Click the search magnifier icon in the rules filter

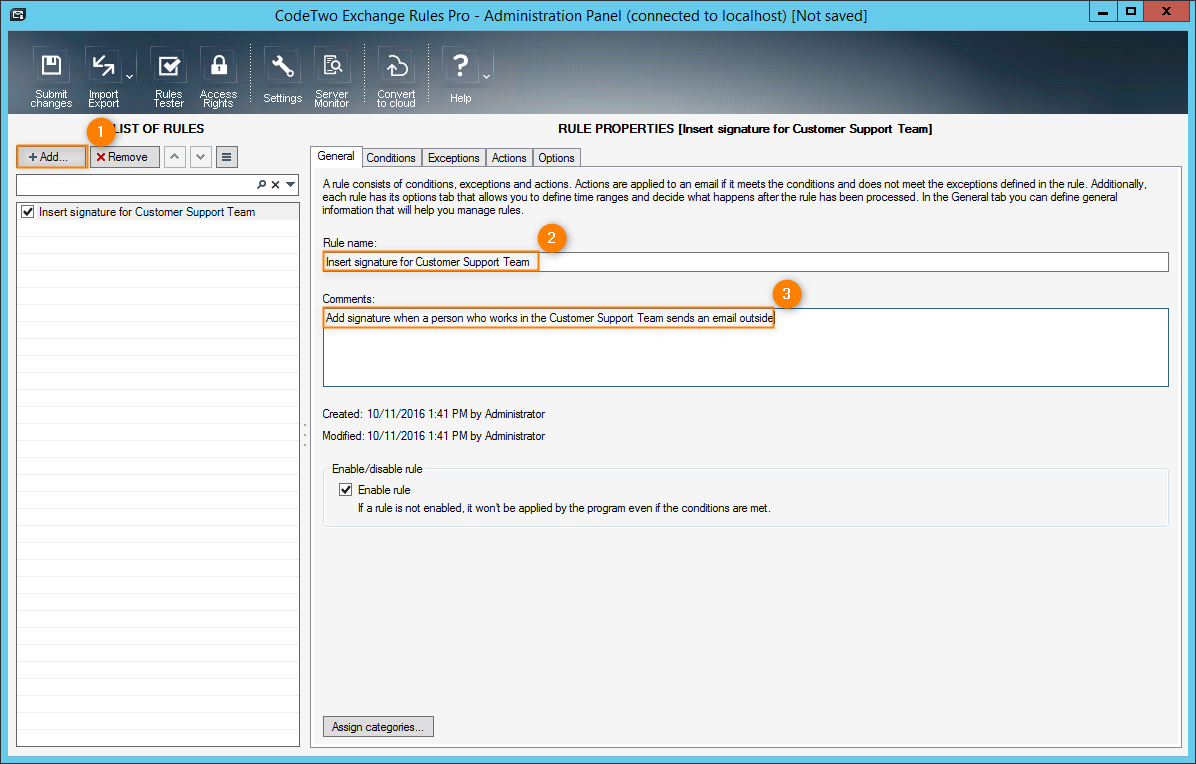tap(262, 185)
